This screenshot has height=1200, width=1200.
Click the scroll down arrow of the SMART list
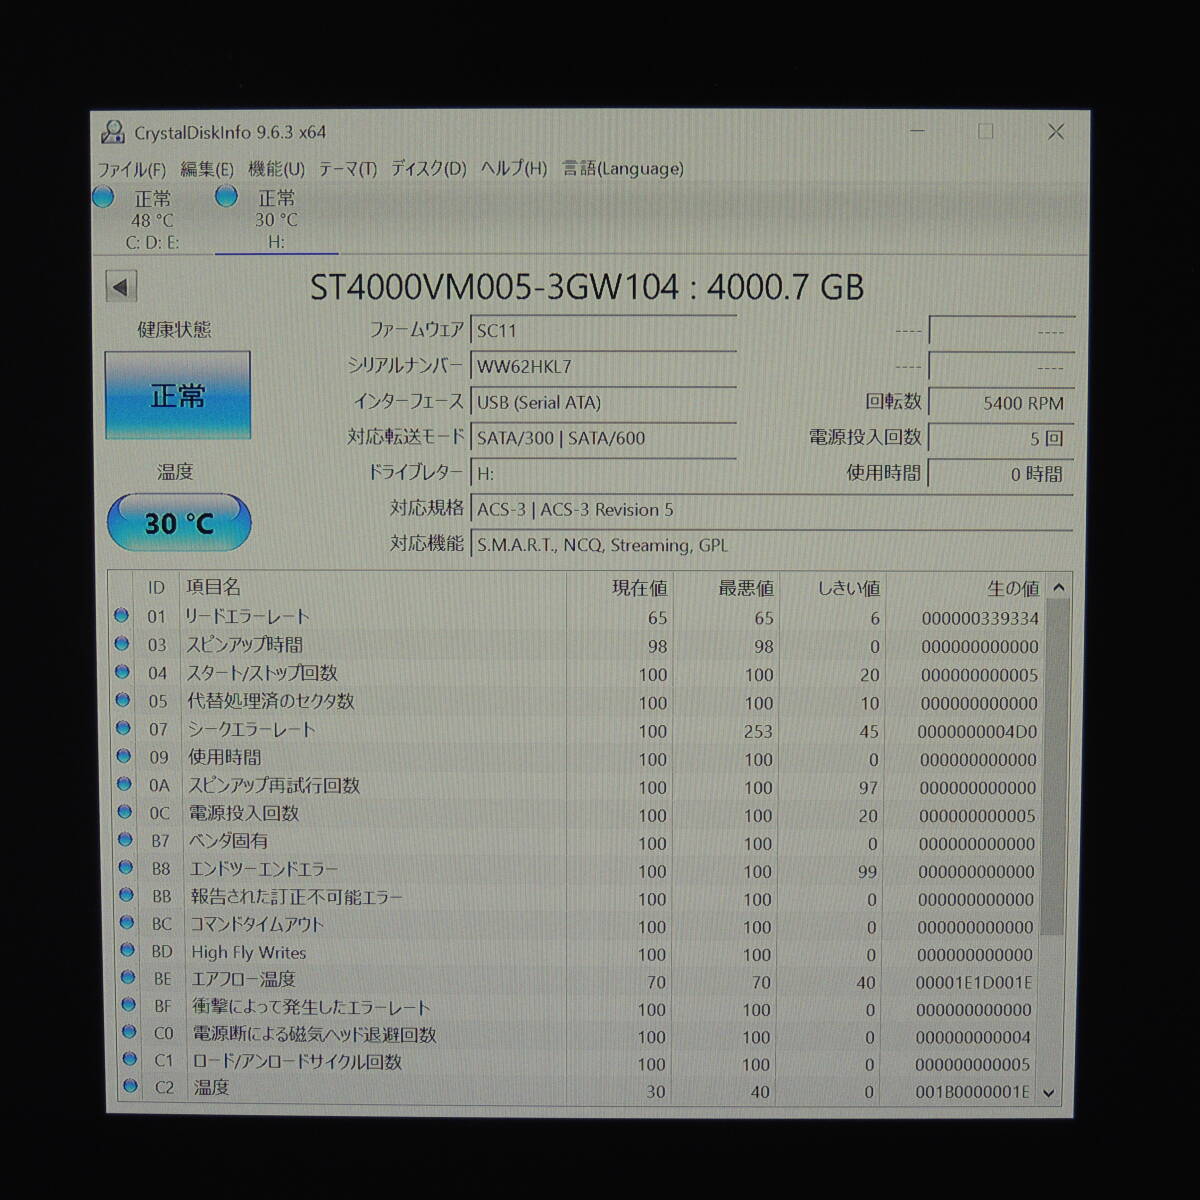pyautogui.click(x=1049, y=1093)
